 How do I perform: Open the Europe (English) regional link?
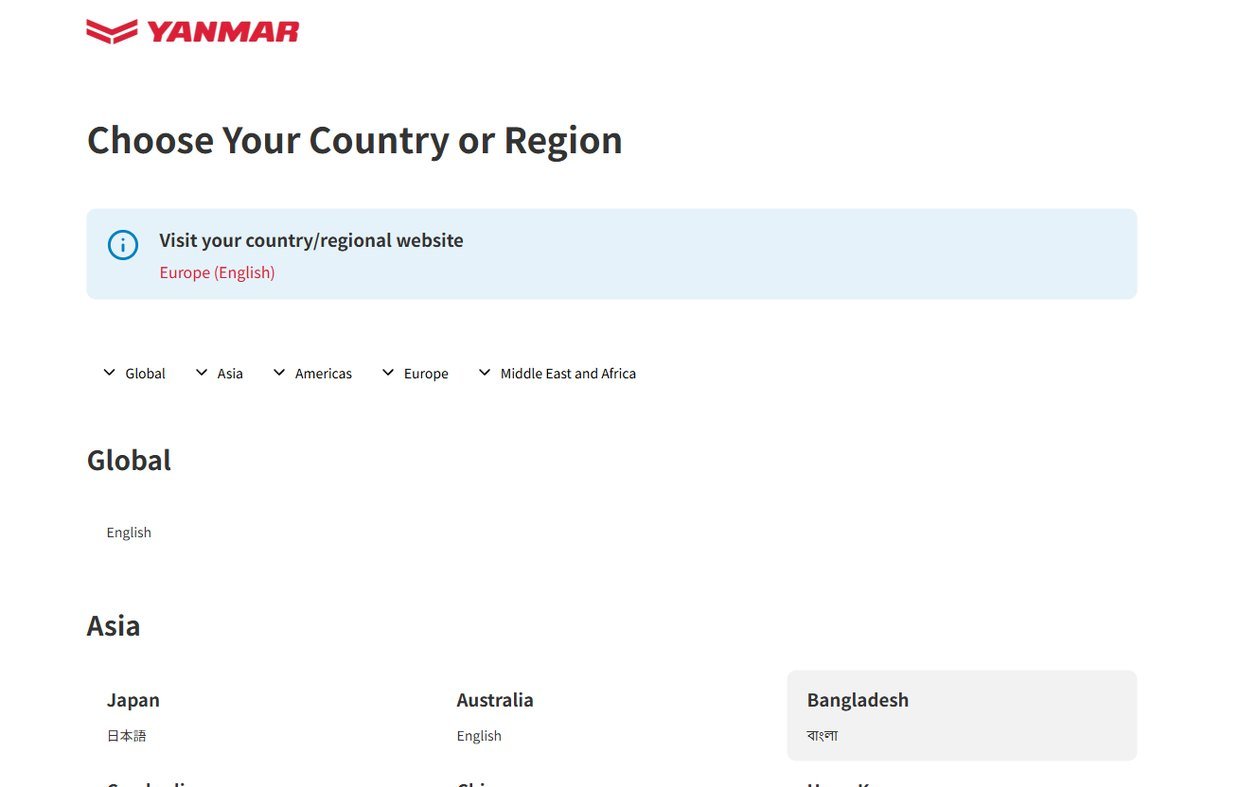[x=217, y=272]
